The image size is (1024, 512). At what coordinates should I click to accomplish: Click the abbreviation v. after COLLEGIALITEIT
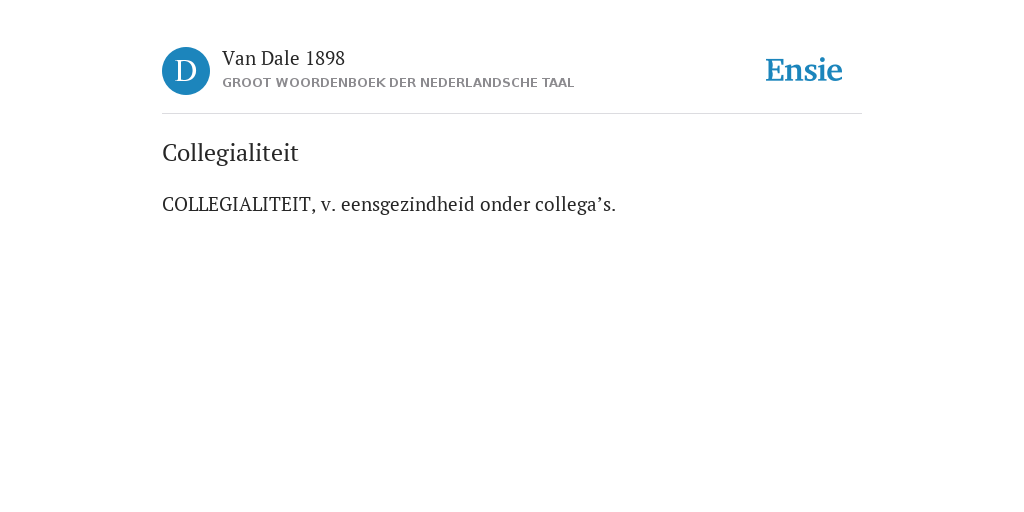point(328,205)
